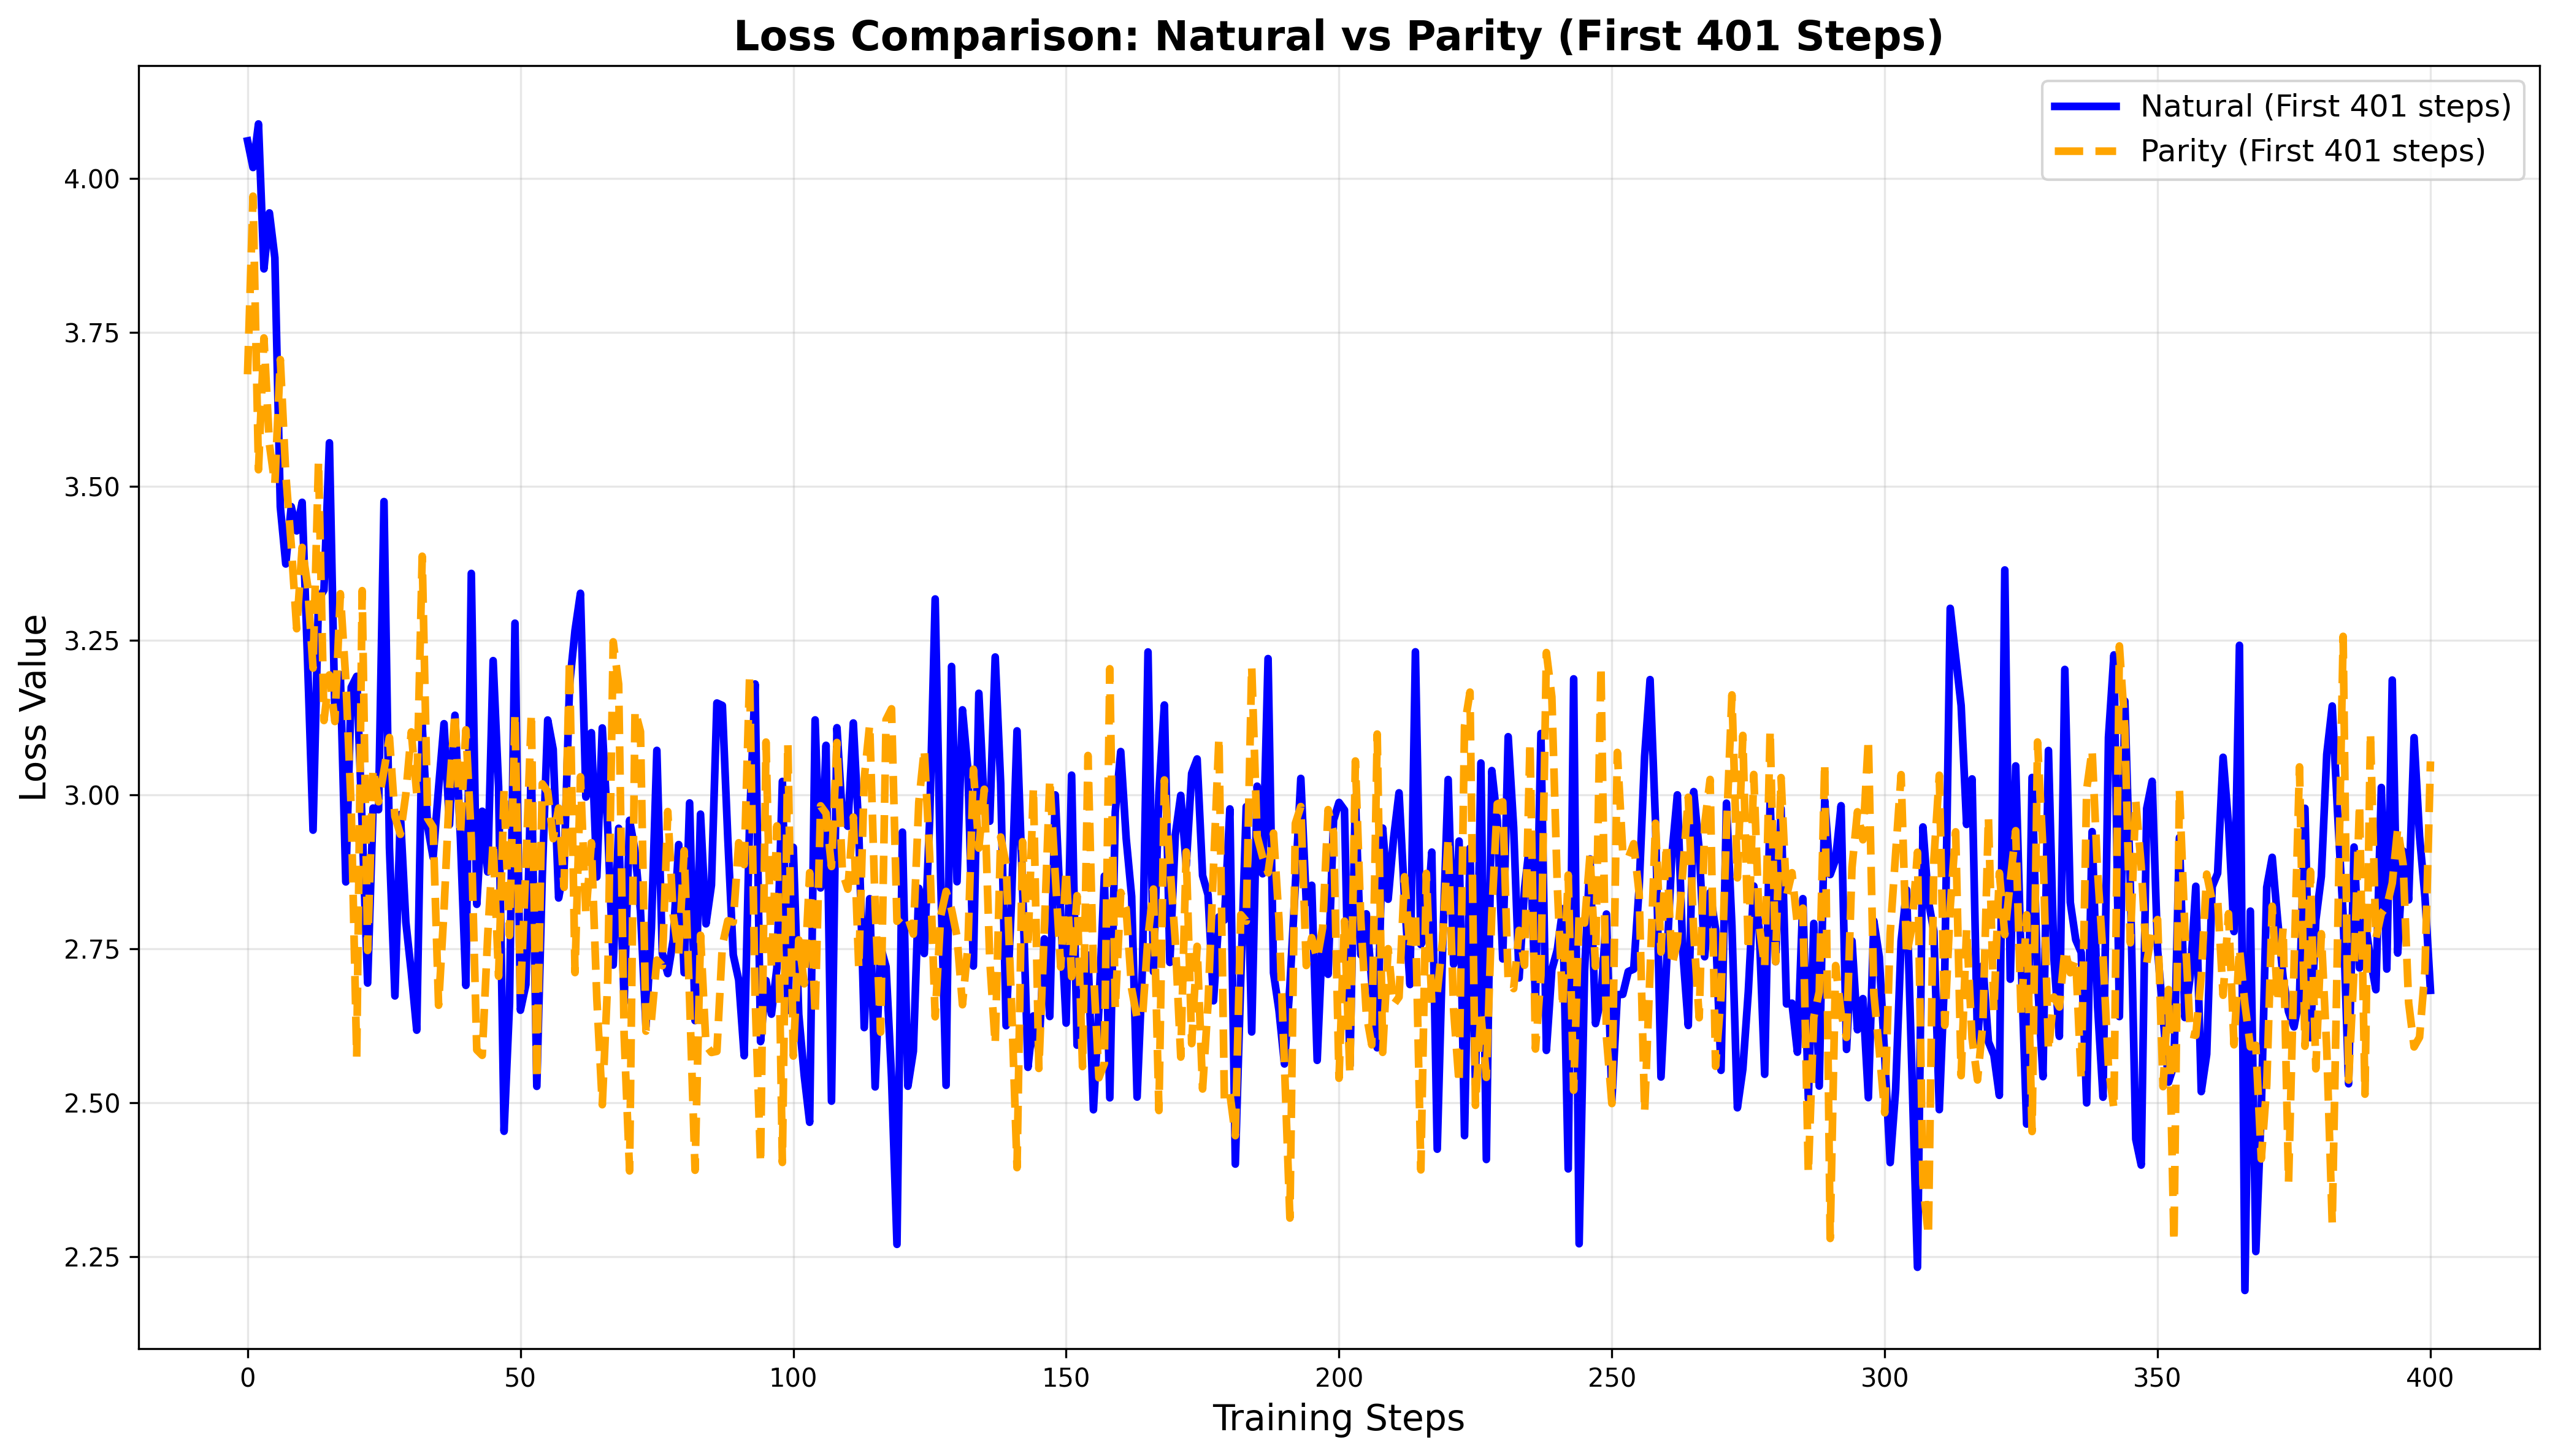
Task: Click the 2.25 y-axis tick label
Action: (x=91, y=1258)
